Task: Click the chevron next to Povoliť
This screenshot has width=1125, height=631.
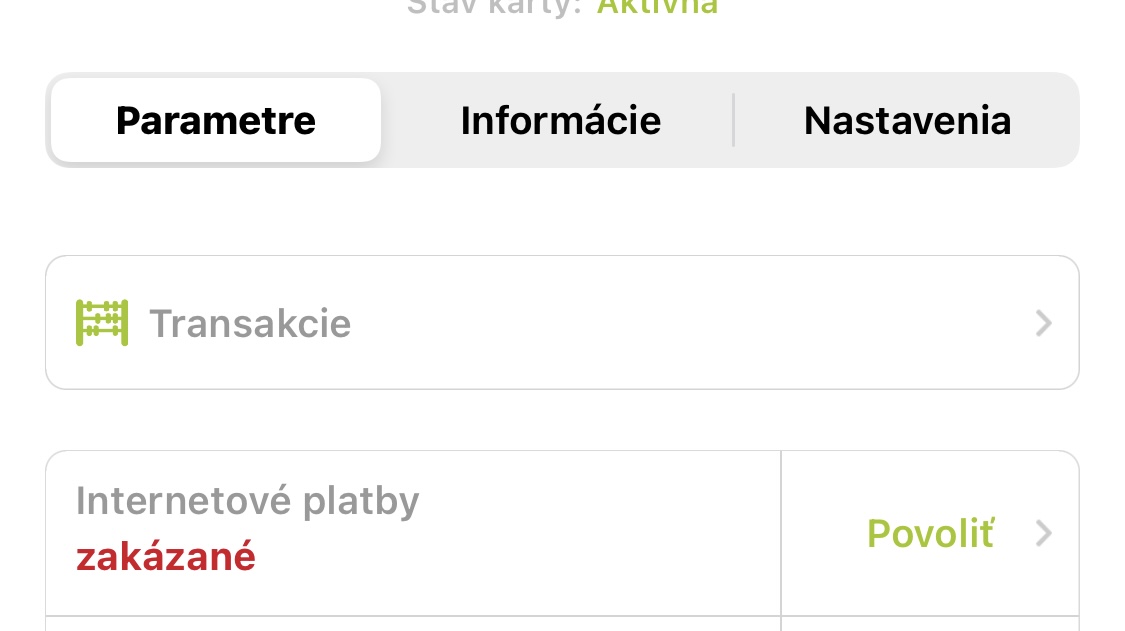Action: point(1043,534)
